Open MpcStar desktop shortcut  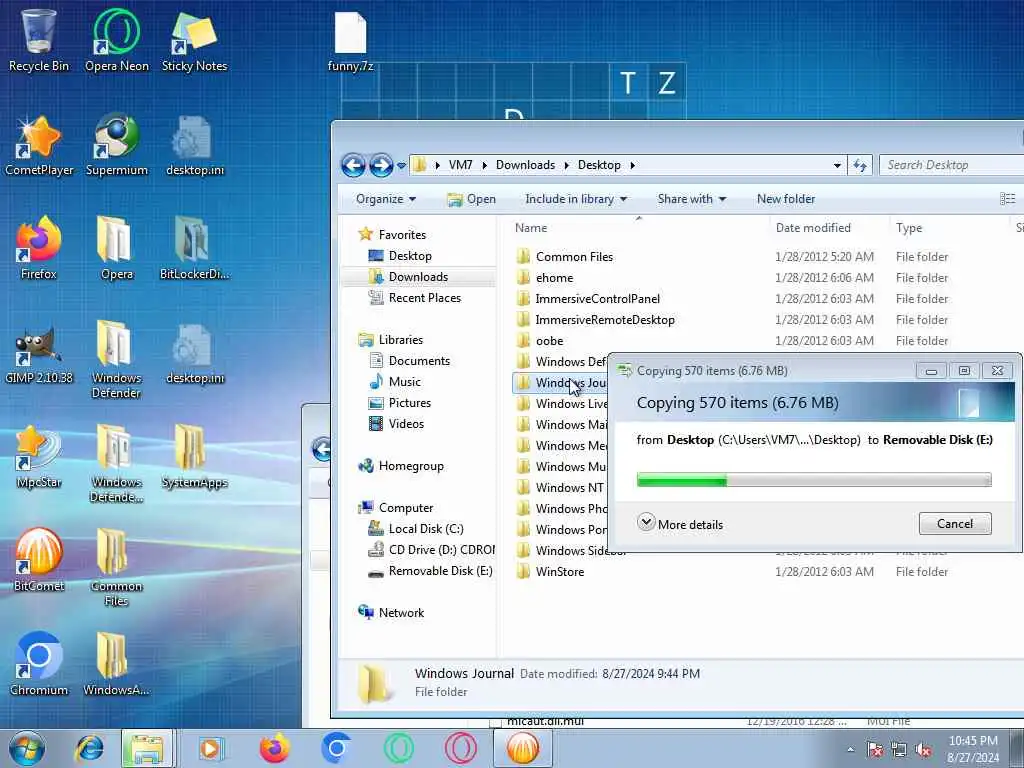[39, 457]
